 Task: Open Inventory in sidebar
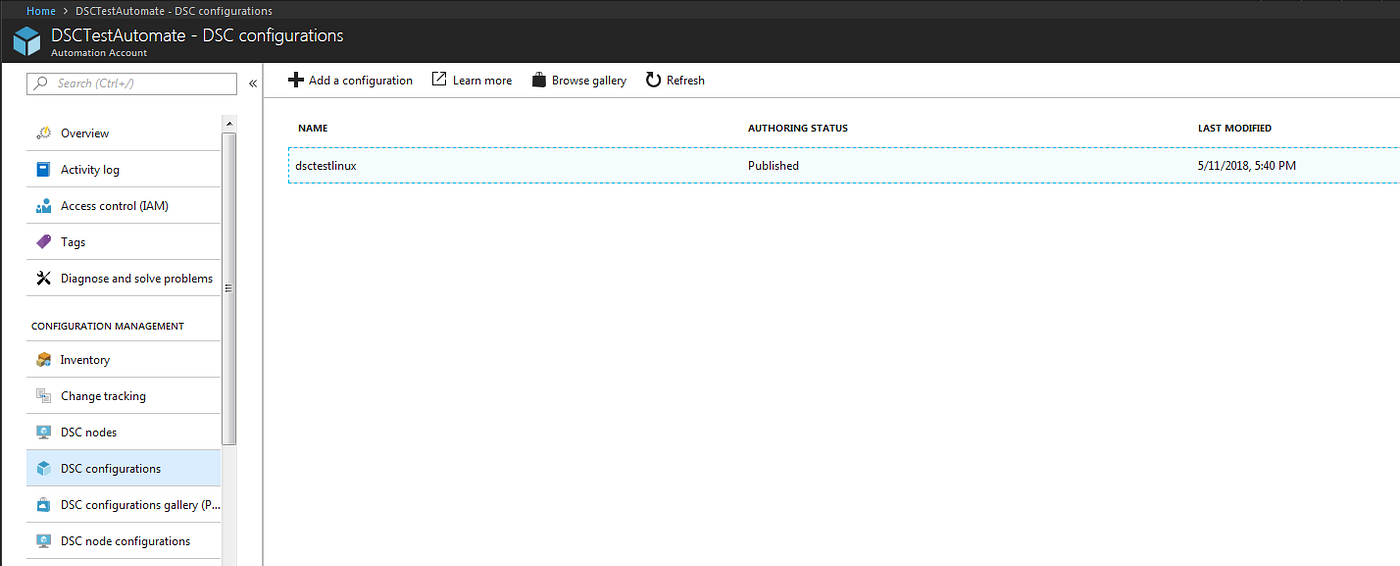tap(123, 360)
